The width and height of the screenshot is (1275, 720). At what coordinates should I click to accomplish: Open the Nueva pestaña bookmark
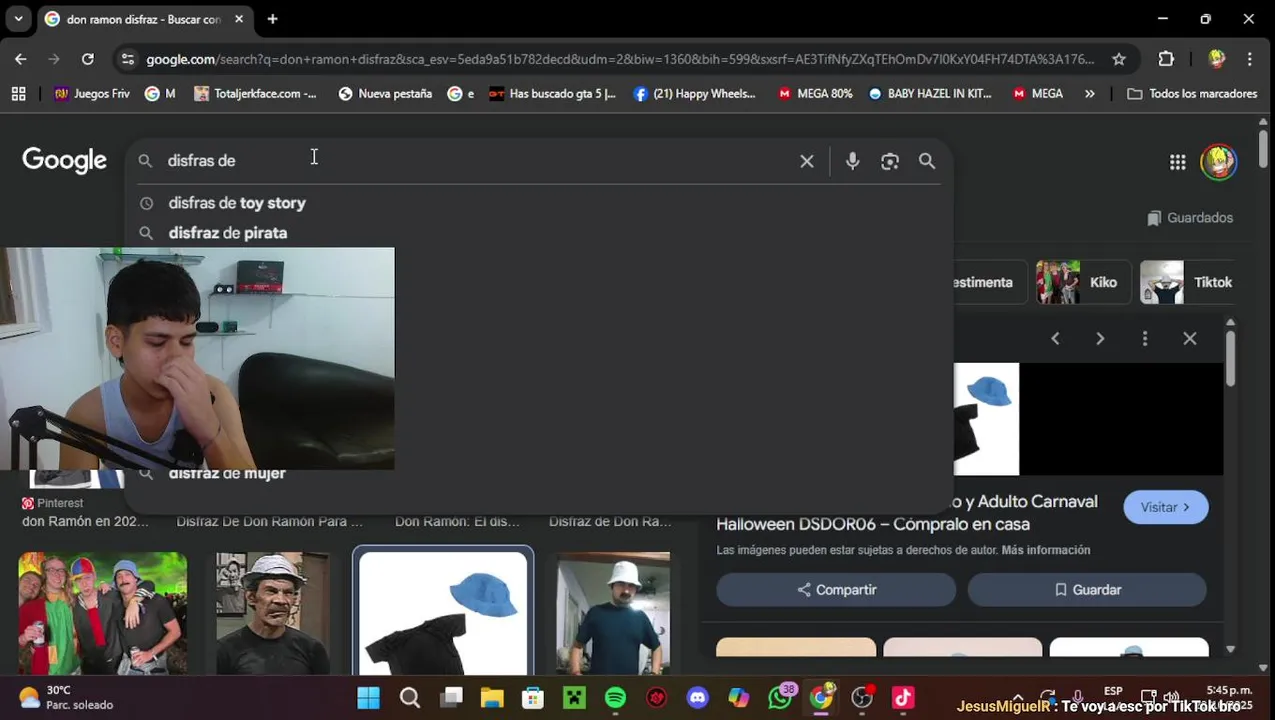[x=385, y=93]
